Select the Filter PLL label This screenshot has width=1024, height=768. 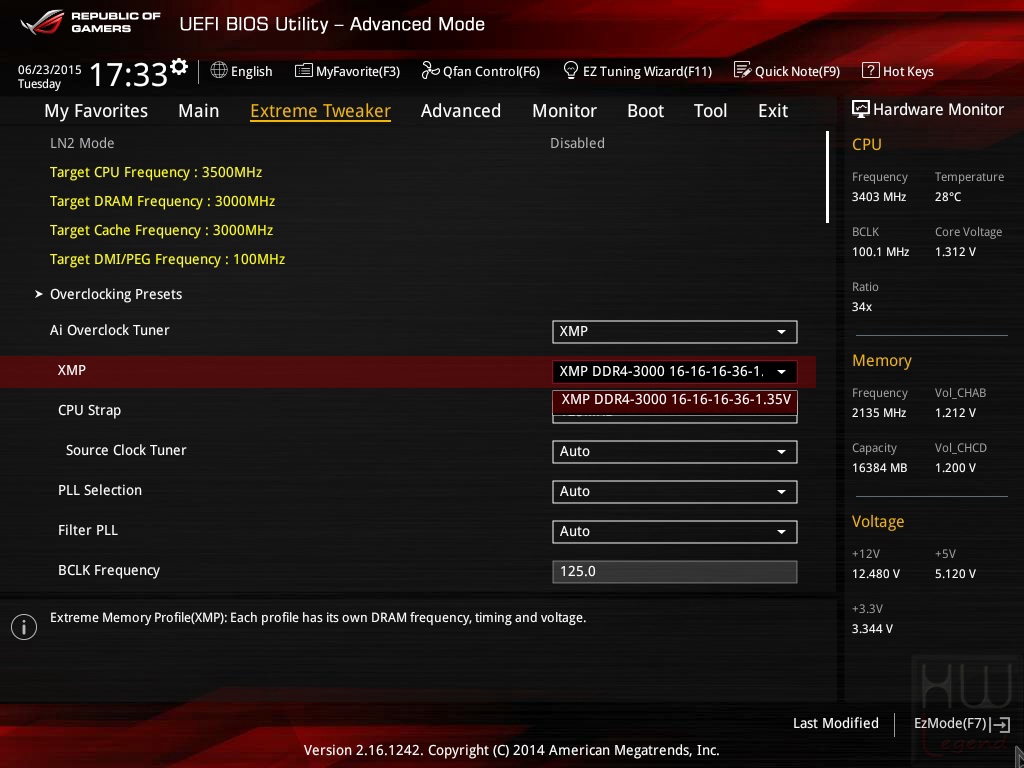pos(88,530)
